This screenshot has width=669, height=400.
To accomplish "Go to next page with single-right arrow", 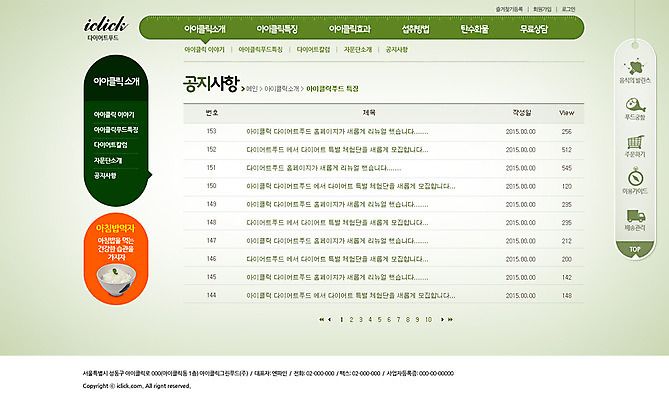I will click(x=442, y=319).
